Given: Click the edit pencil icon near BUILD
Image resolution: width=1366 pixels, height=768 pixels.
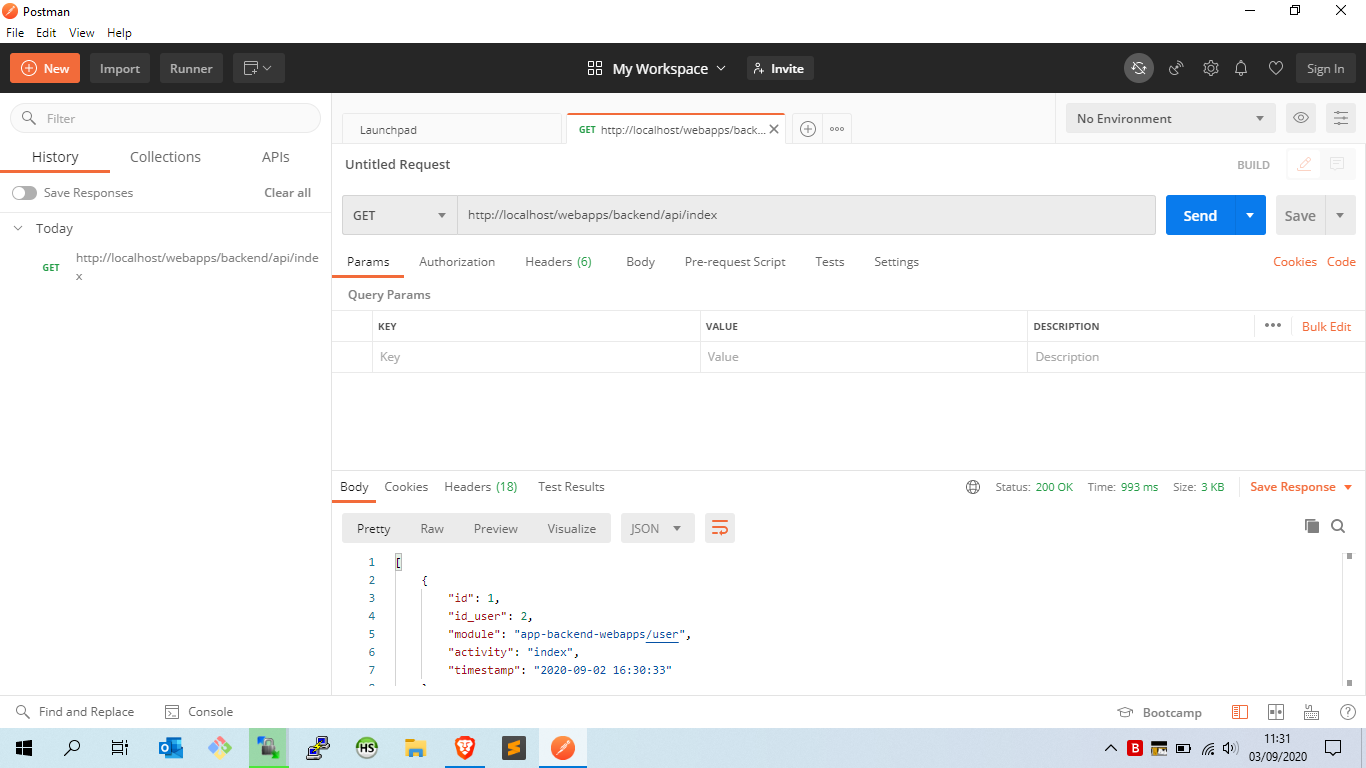Looking at the screenshot, I should click(1304, 164).
